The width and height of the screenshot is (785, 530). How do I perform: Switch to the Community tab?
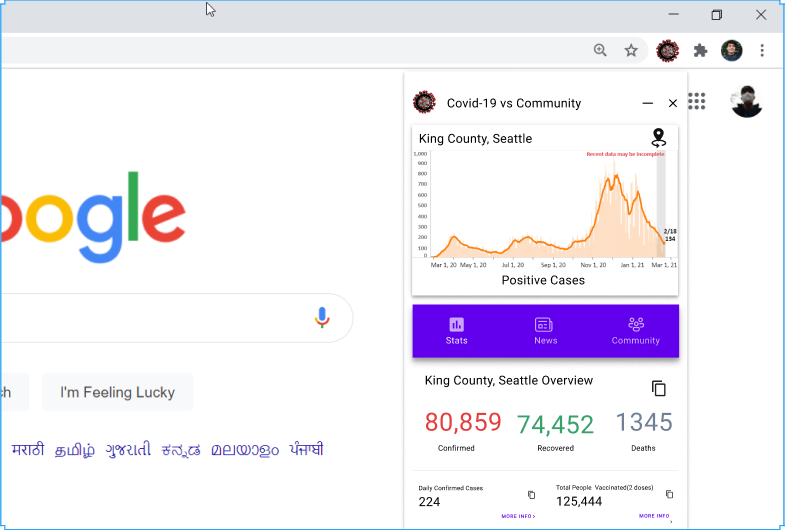pos(636,331)
